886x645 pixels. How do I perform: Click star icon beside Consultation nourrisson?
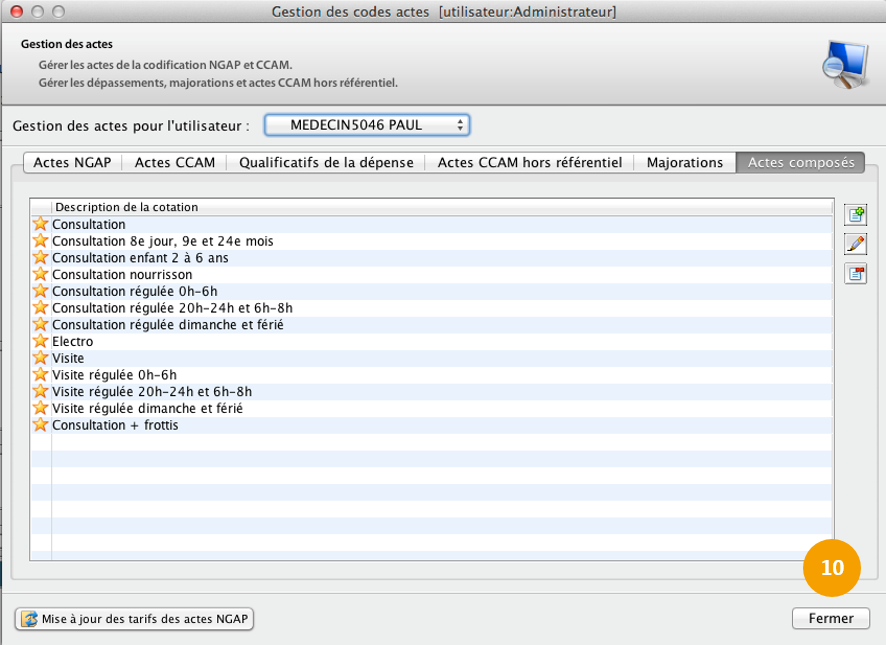pyautogui.click(x=41, y=274)
